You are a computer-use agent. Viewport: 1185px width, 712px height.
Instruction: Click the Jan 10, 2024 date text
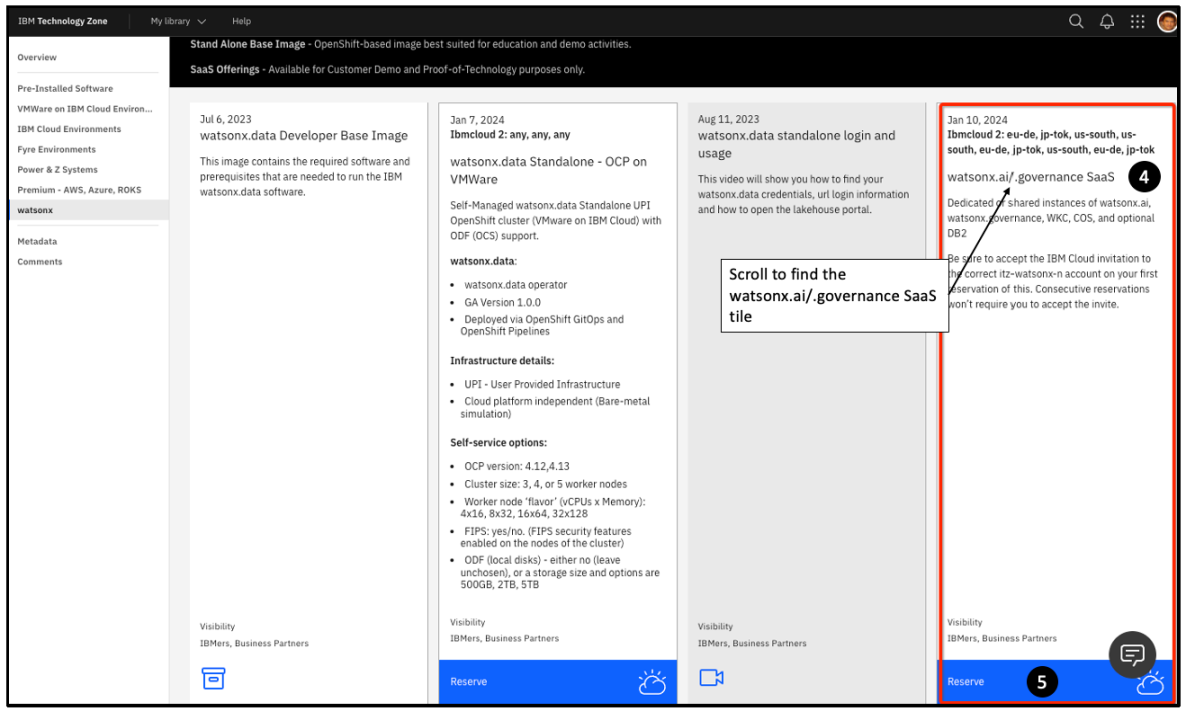click(977, 120)
